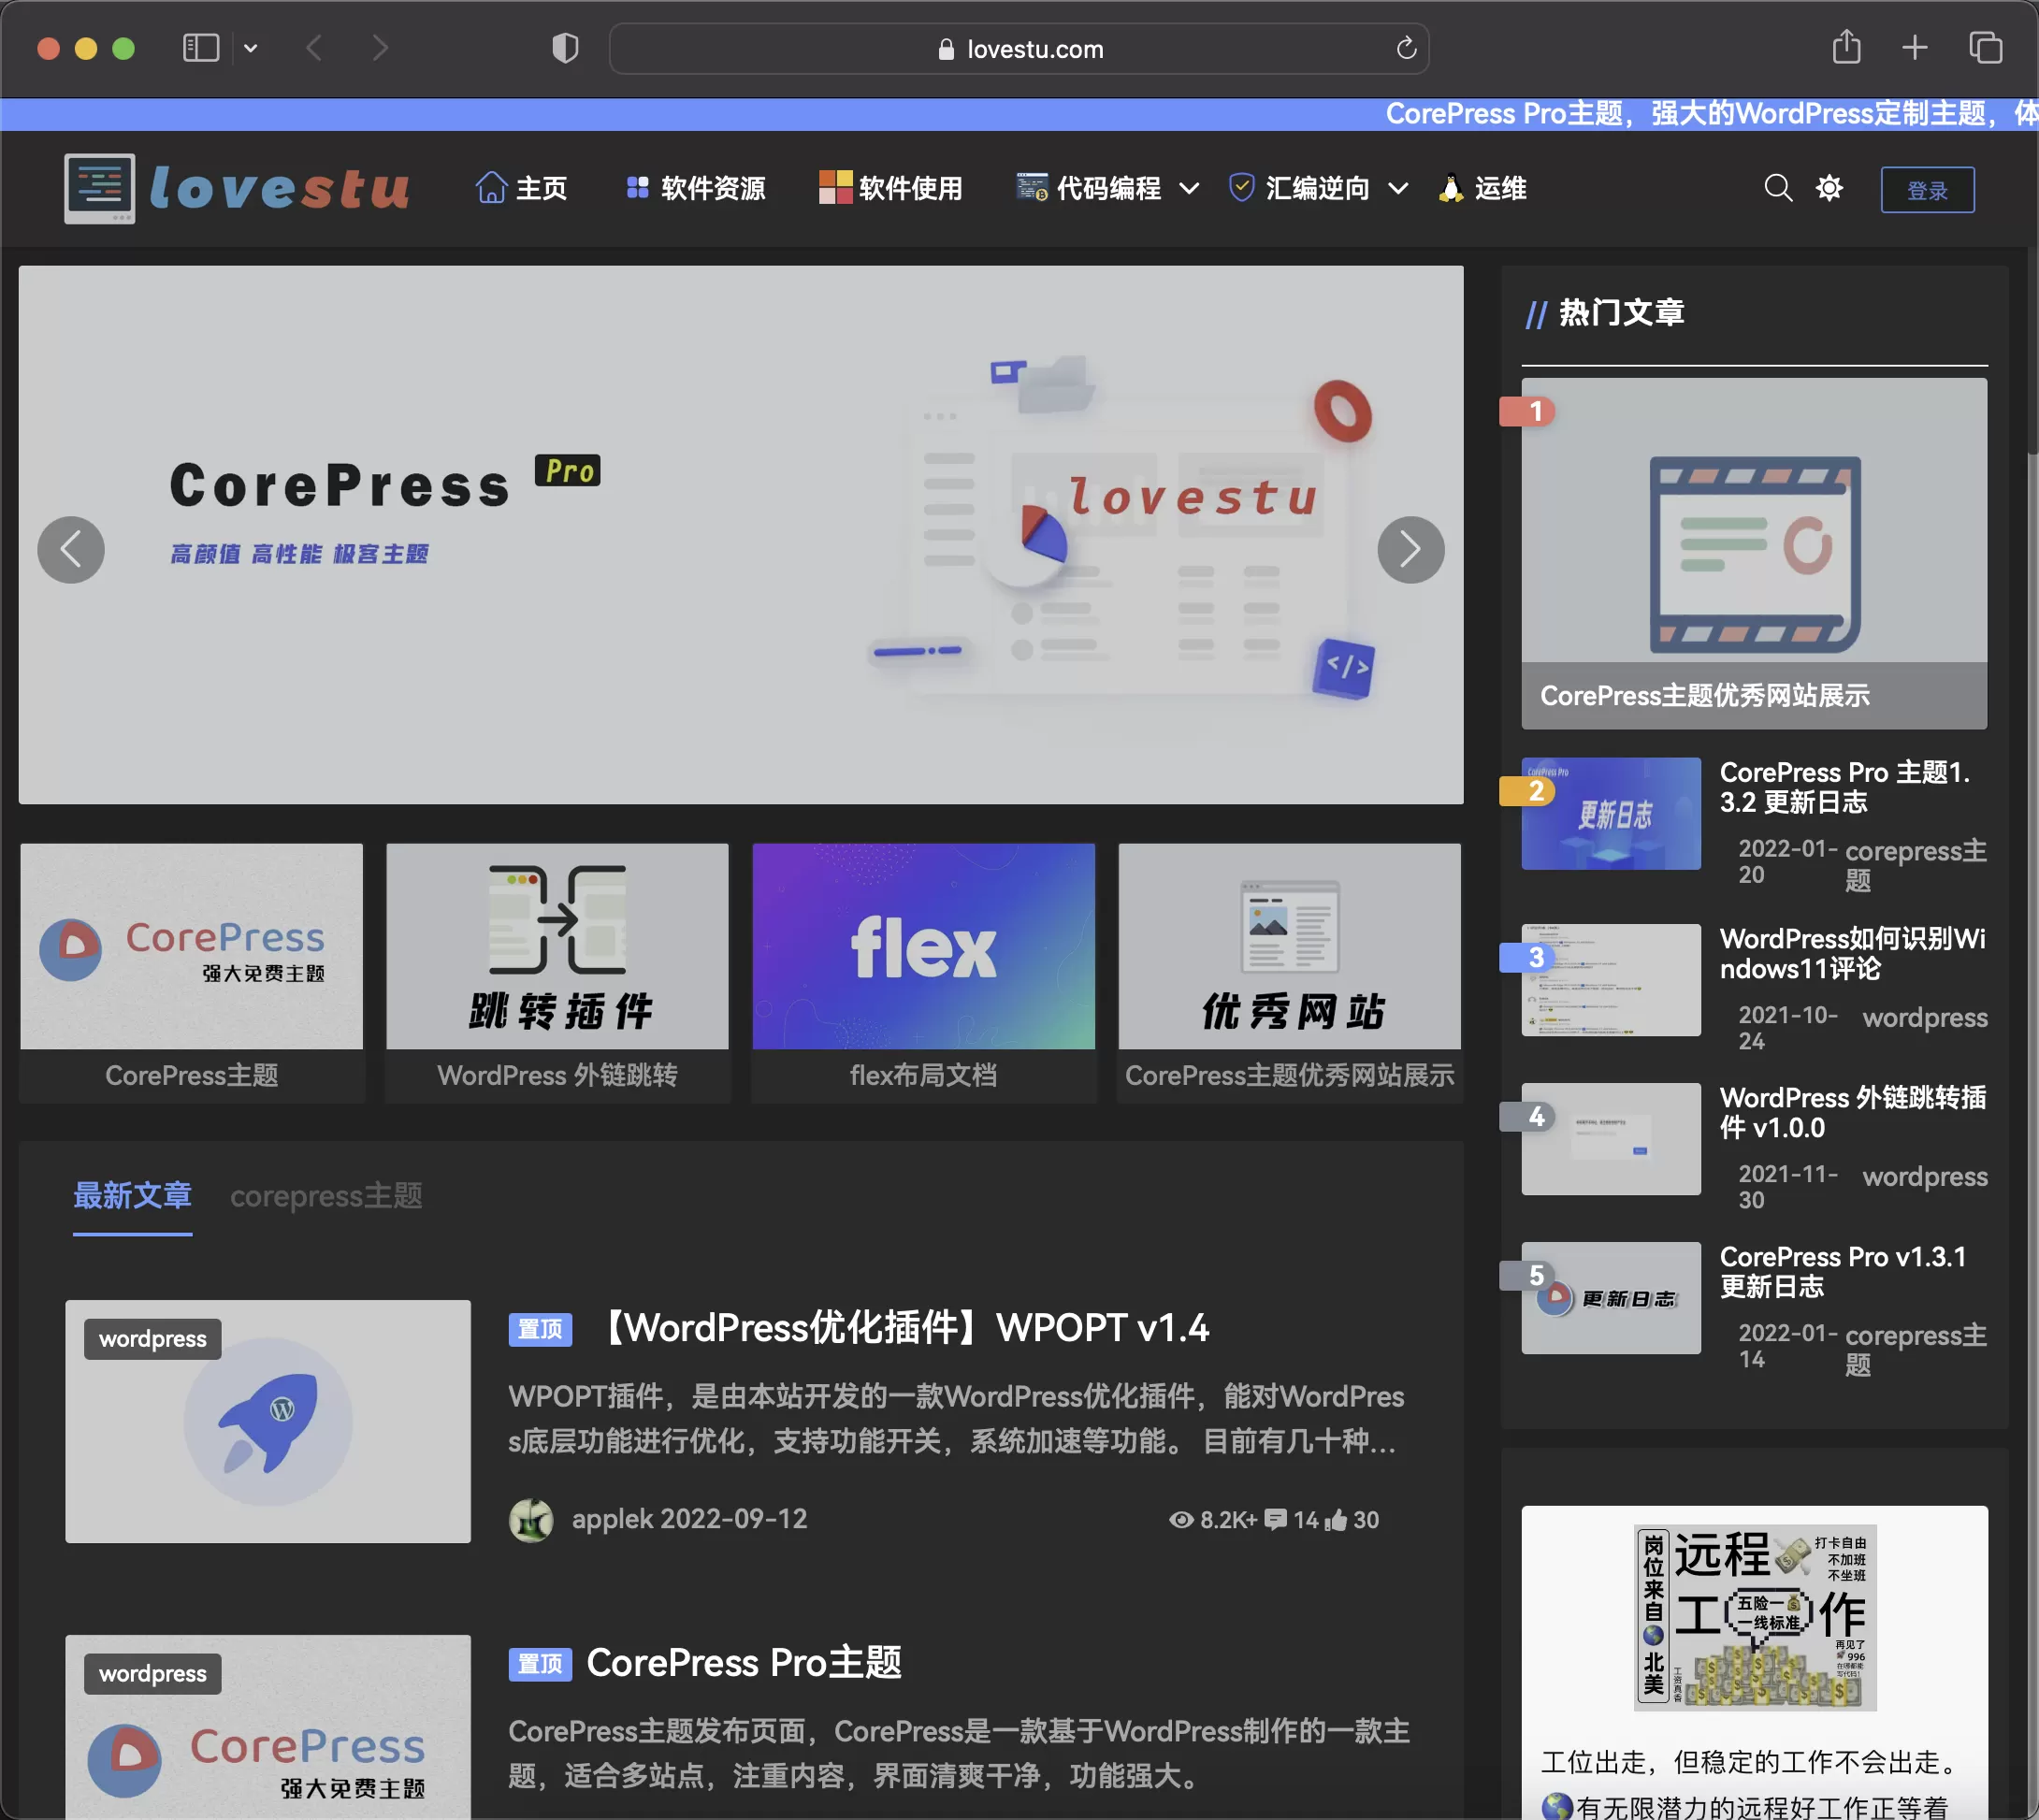The width and height of the screenshot is (2039, 1820).
Task: Open CorePress Pro 主题1.3.2 更新日志 link
Action: click(x=1845, y=787)
